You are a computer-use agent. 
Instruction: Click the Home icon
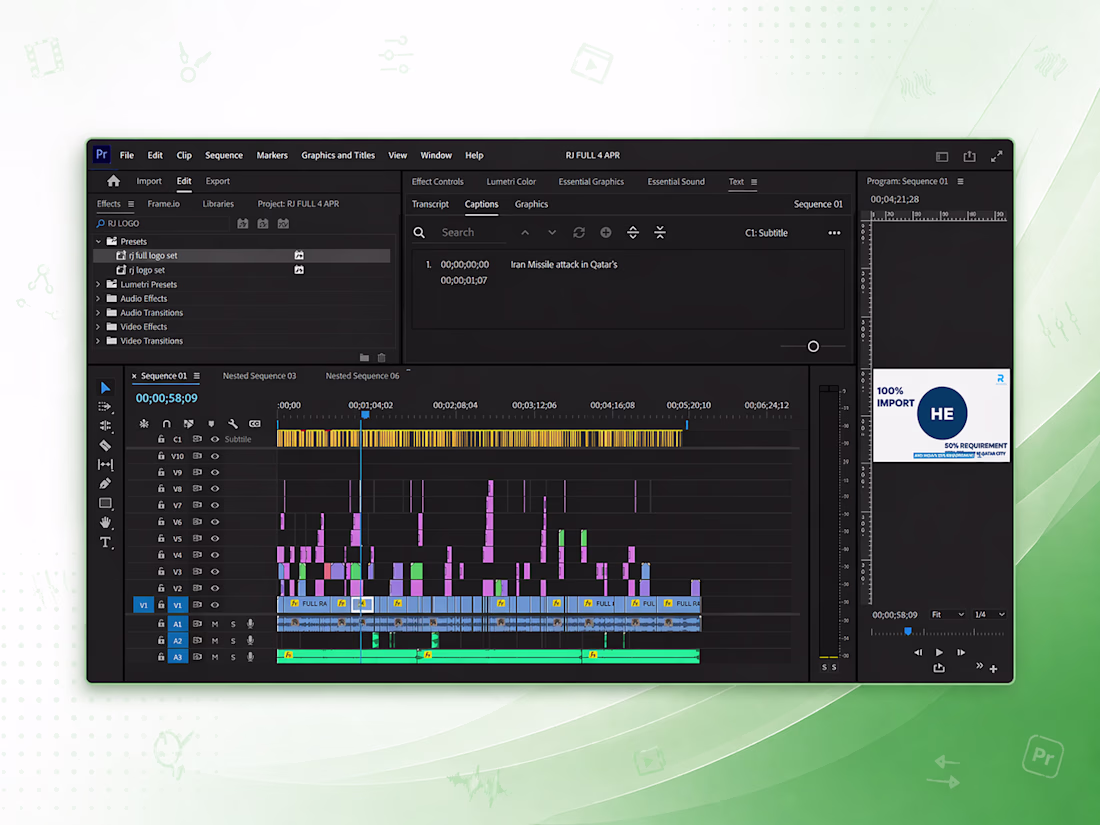[x=113, y=181]
